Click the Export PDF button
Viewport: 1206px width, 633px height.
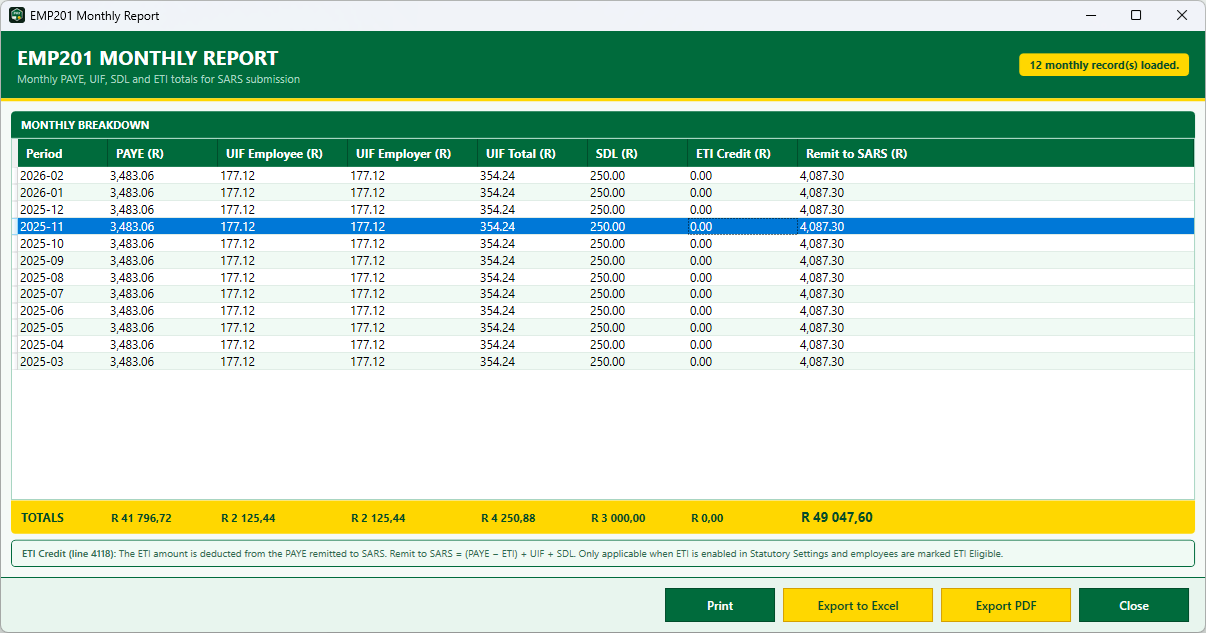pyautogui.click(x=1006, y=605)
